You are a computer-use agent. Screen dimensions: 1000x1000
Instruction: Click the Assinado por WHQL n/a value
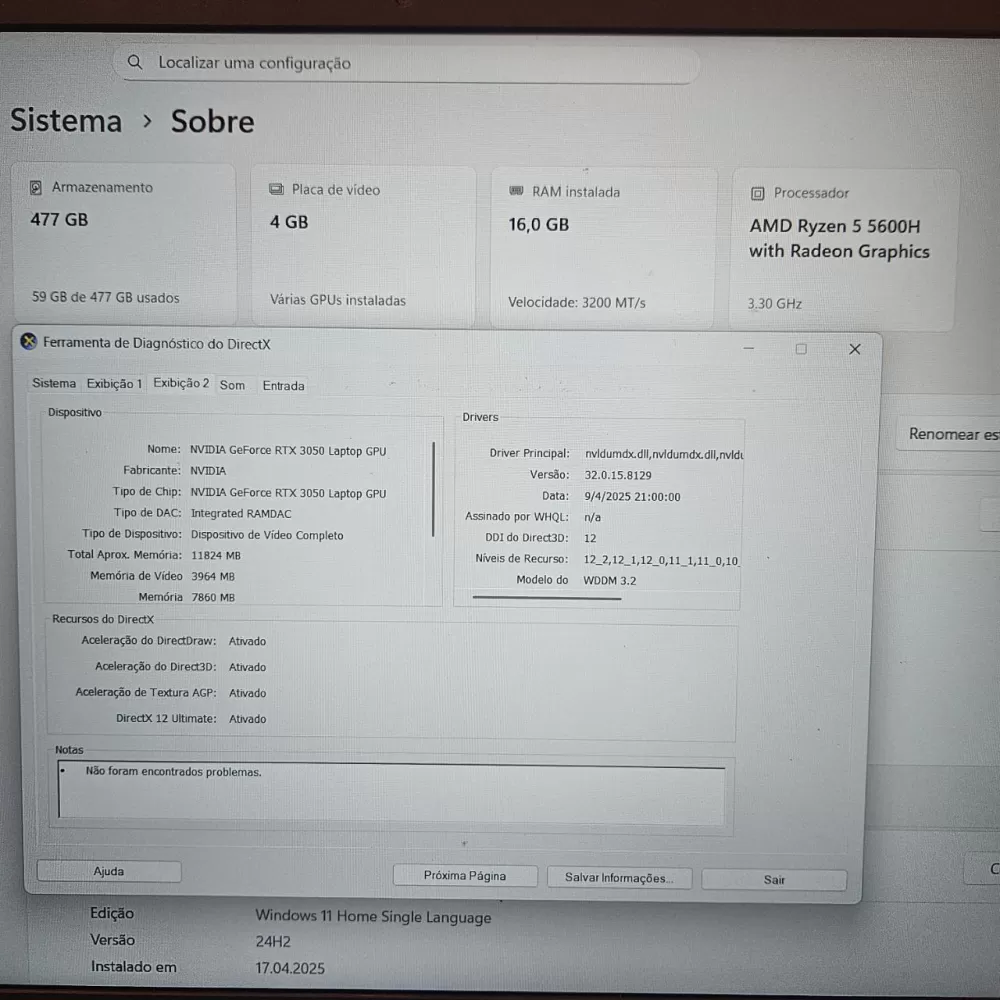[592, 517]
